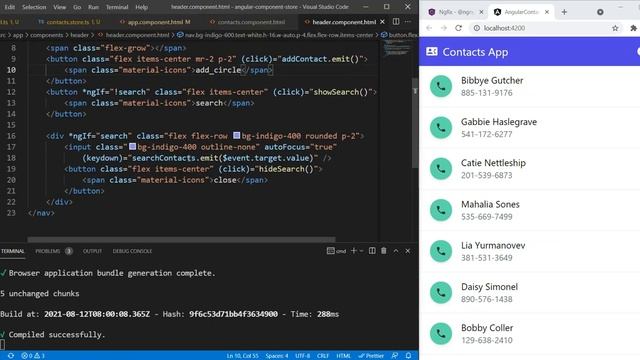Select the header.component.html editor tab
The width and height of the screenshot is (640, 360).
(x=344, y=22)
